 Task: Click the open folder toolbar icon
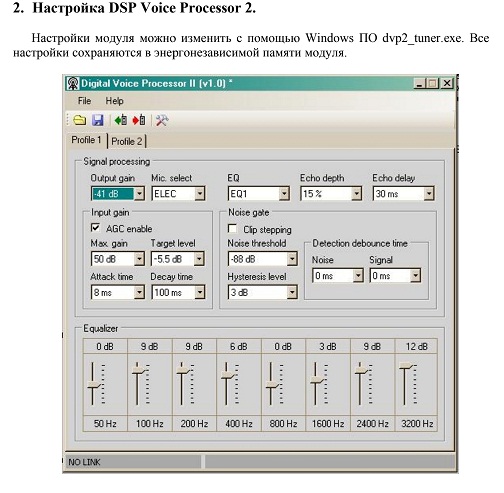[79, 120]
